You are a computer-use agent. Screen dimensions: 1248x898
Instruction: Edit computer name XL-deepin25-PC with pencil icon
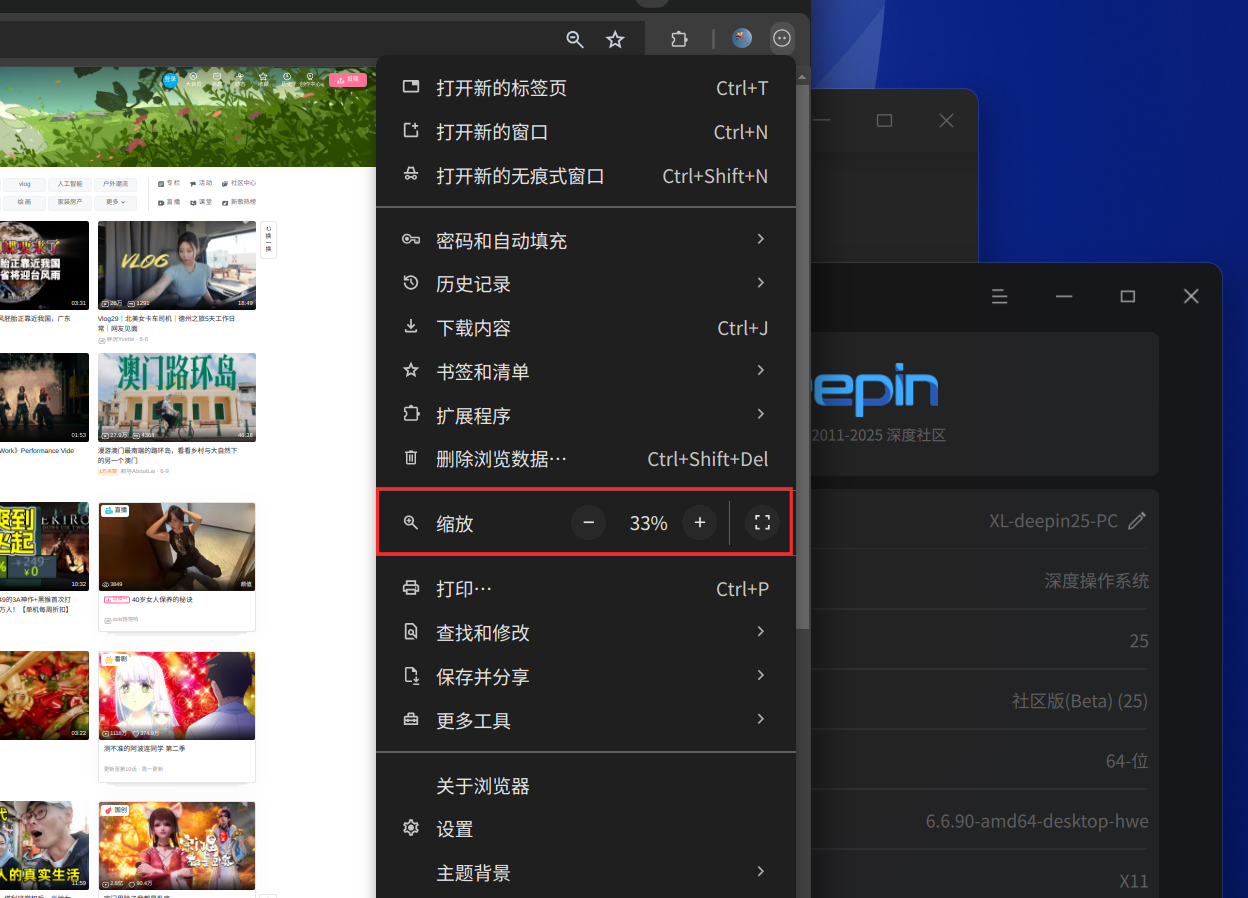coord(1136,521)
